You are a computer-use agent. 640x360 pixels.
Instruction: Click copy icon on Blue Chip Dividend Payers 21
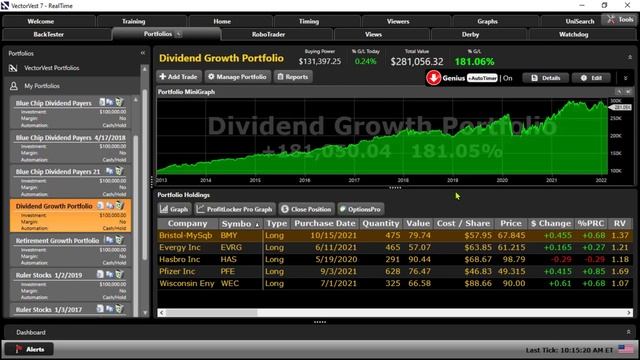click(110, 171)
